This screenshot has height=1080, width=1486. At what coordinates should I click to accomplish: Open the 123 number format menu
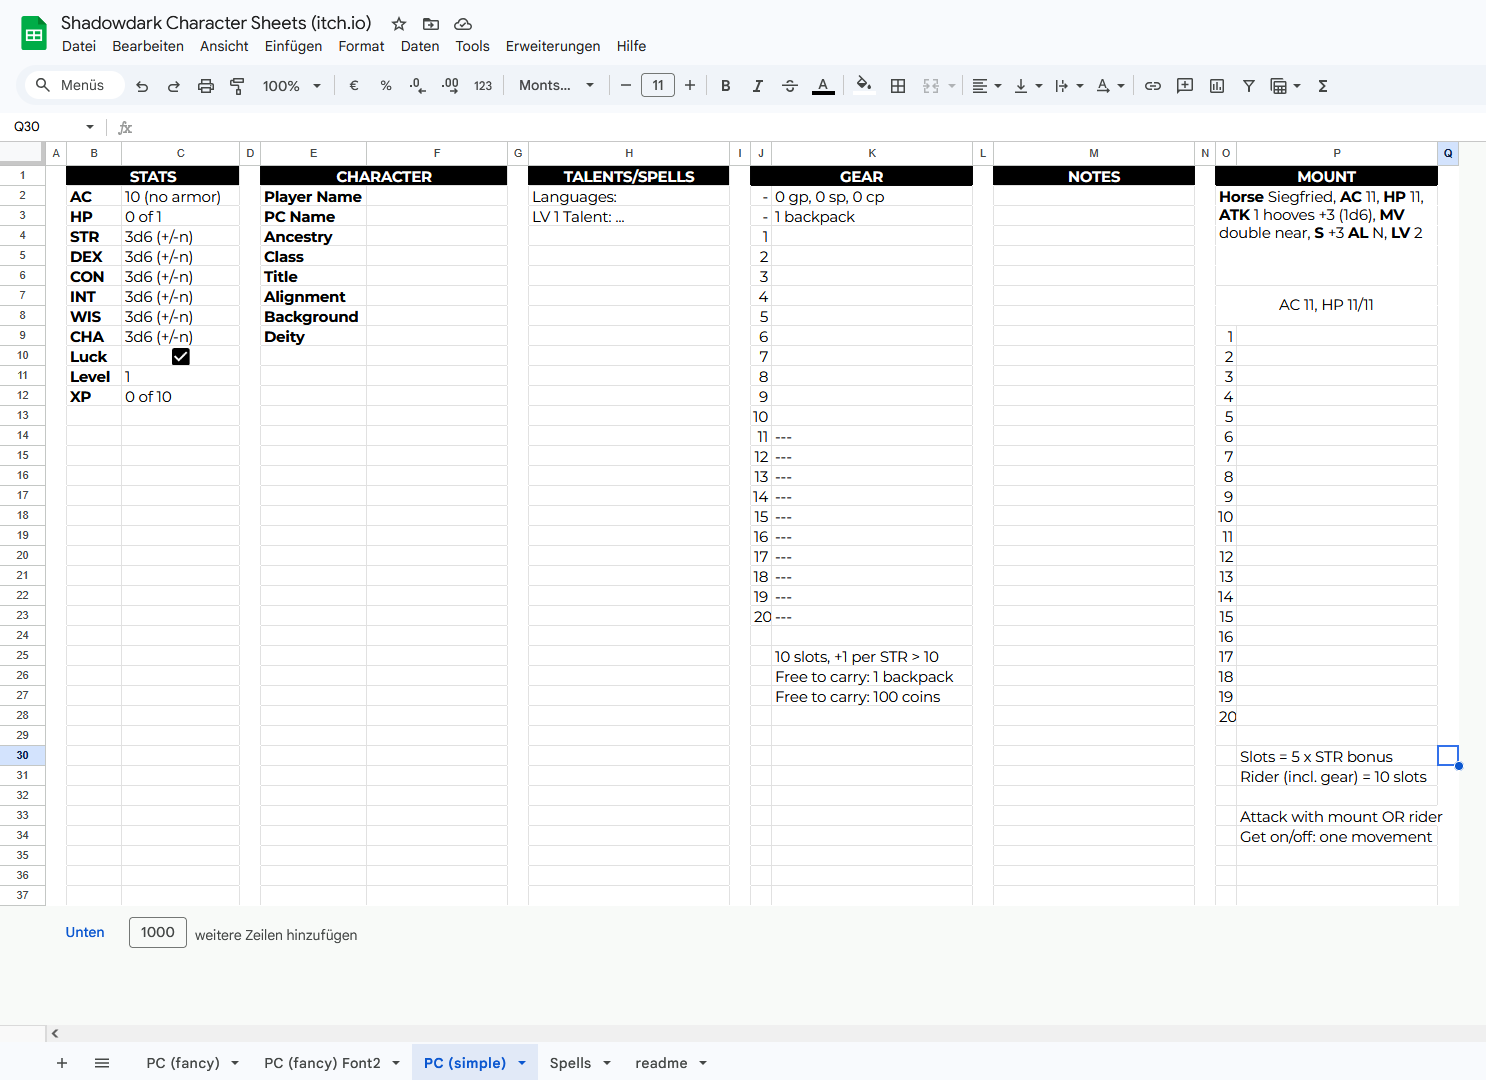pyautogui.click(x=483, y=86)
